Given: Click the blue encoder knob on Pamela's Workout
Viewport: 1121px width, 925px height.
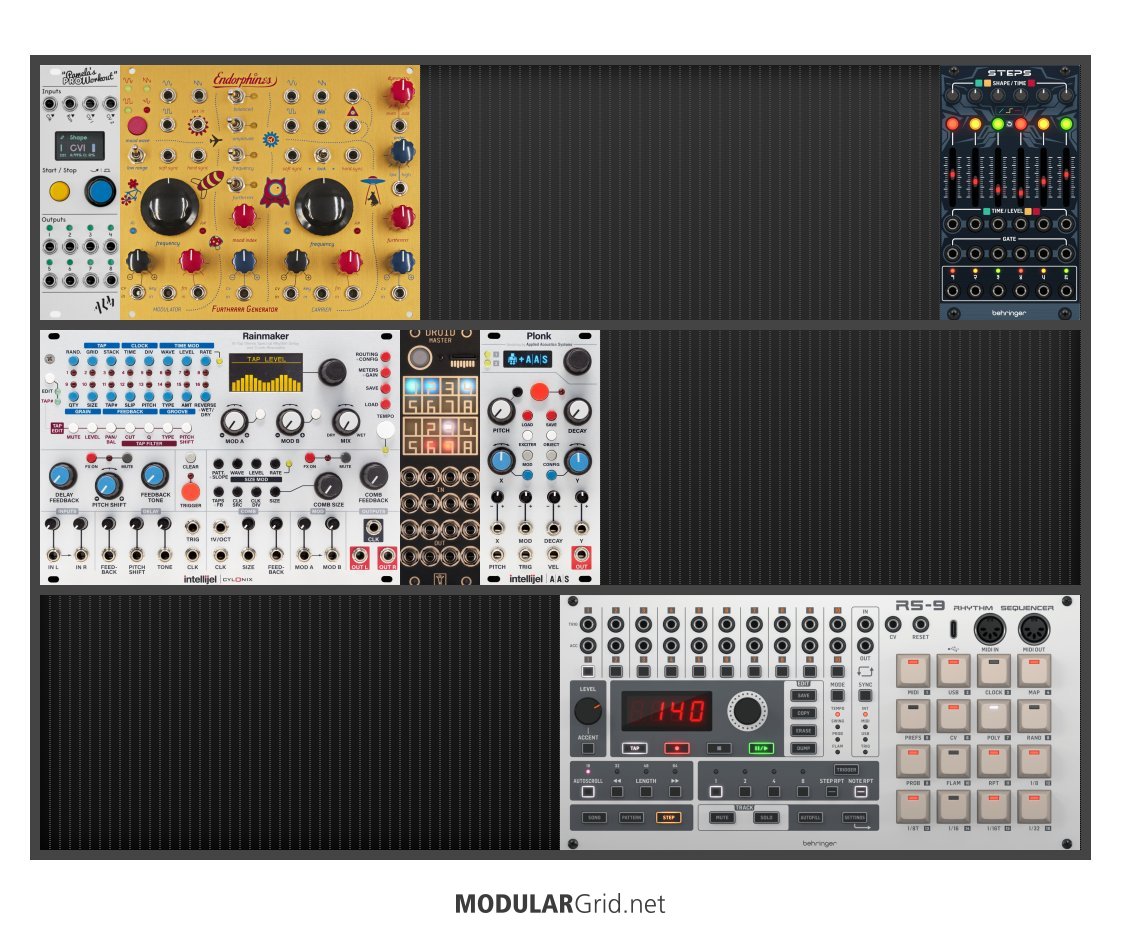Looking at the screenshot, I should [x=99, y=191].
